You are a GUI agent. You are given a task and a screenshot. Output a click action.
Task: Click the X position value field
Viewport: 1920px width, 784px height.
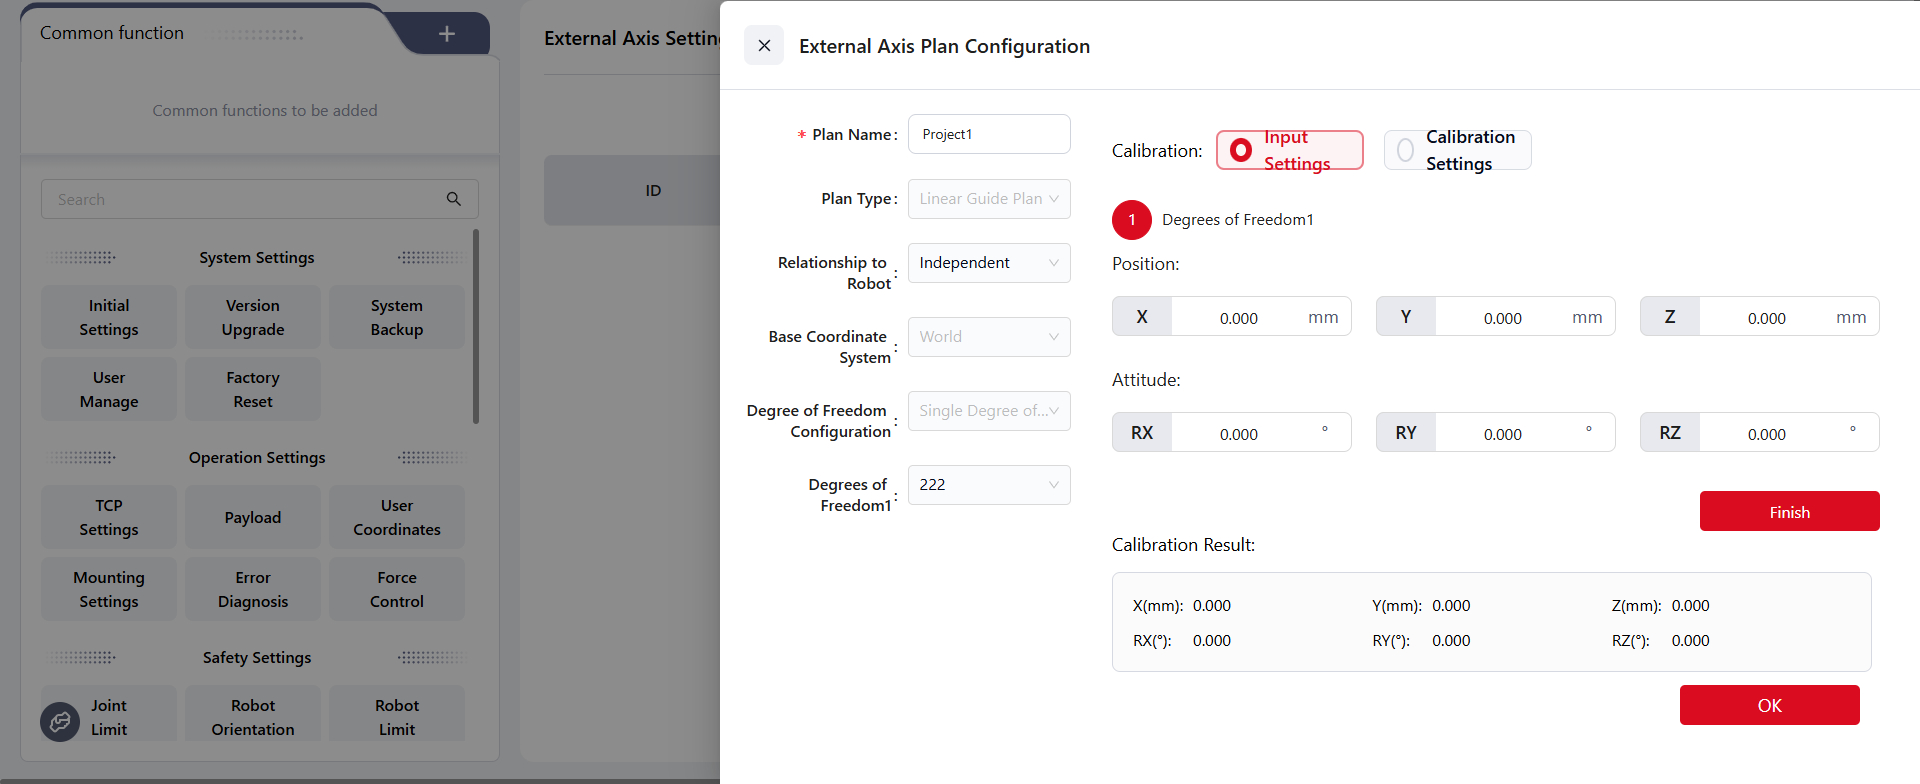pyautogui.click(x=1239, y=318)
